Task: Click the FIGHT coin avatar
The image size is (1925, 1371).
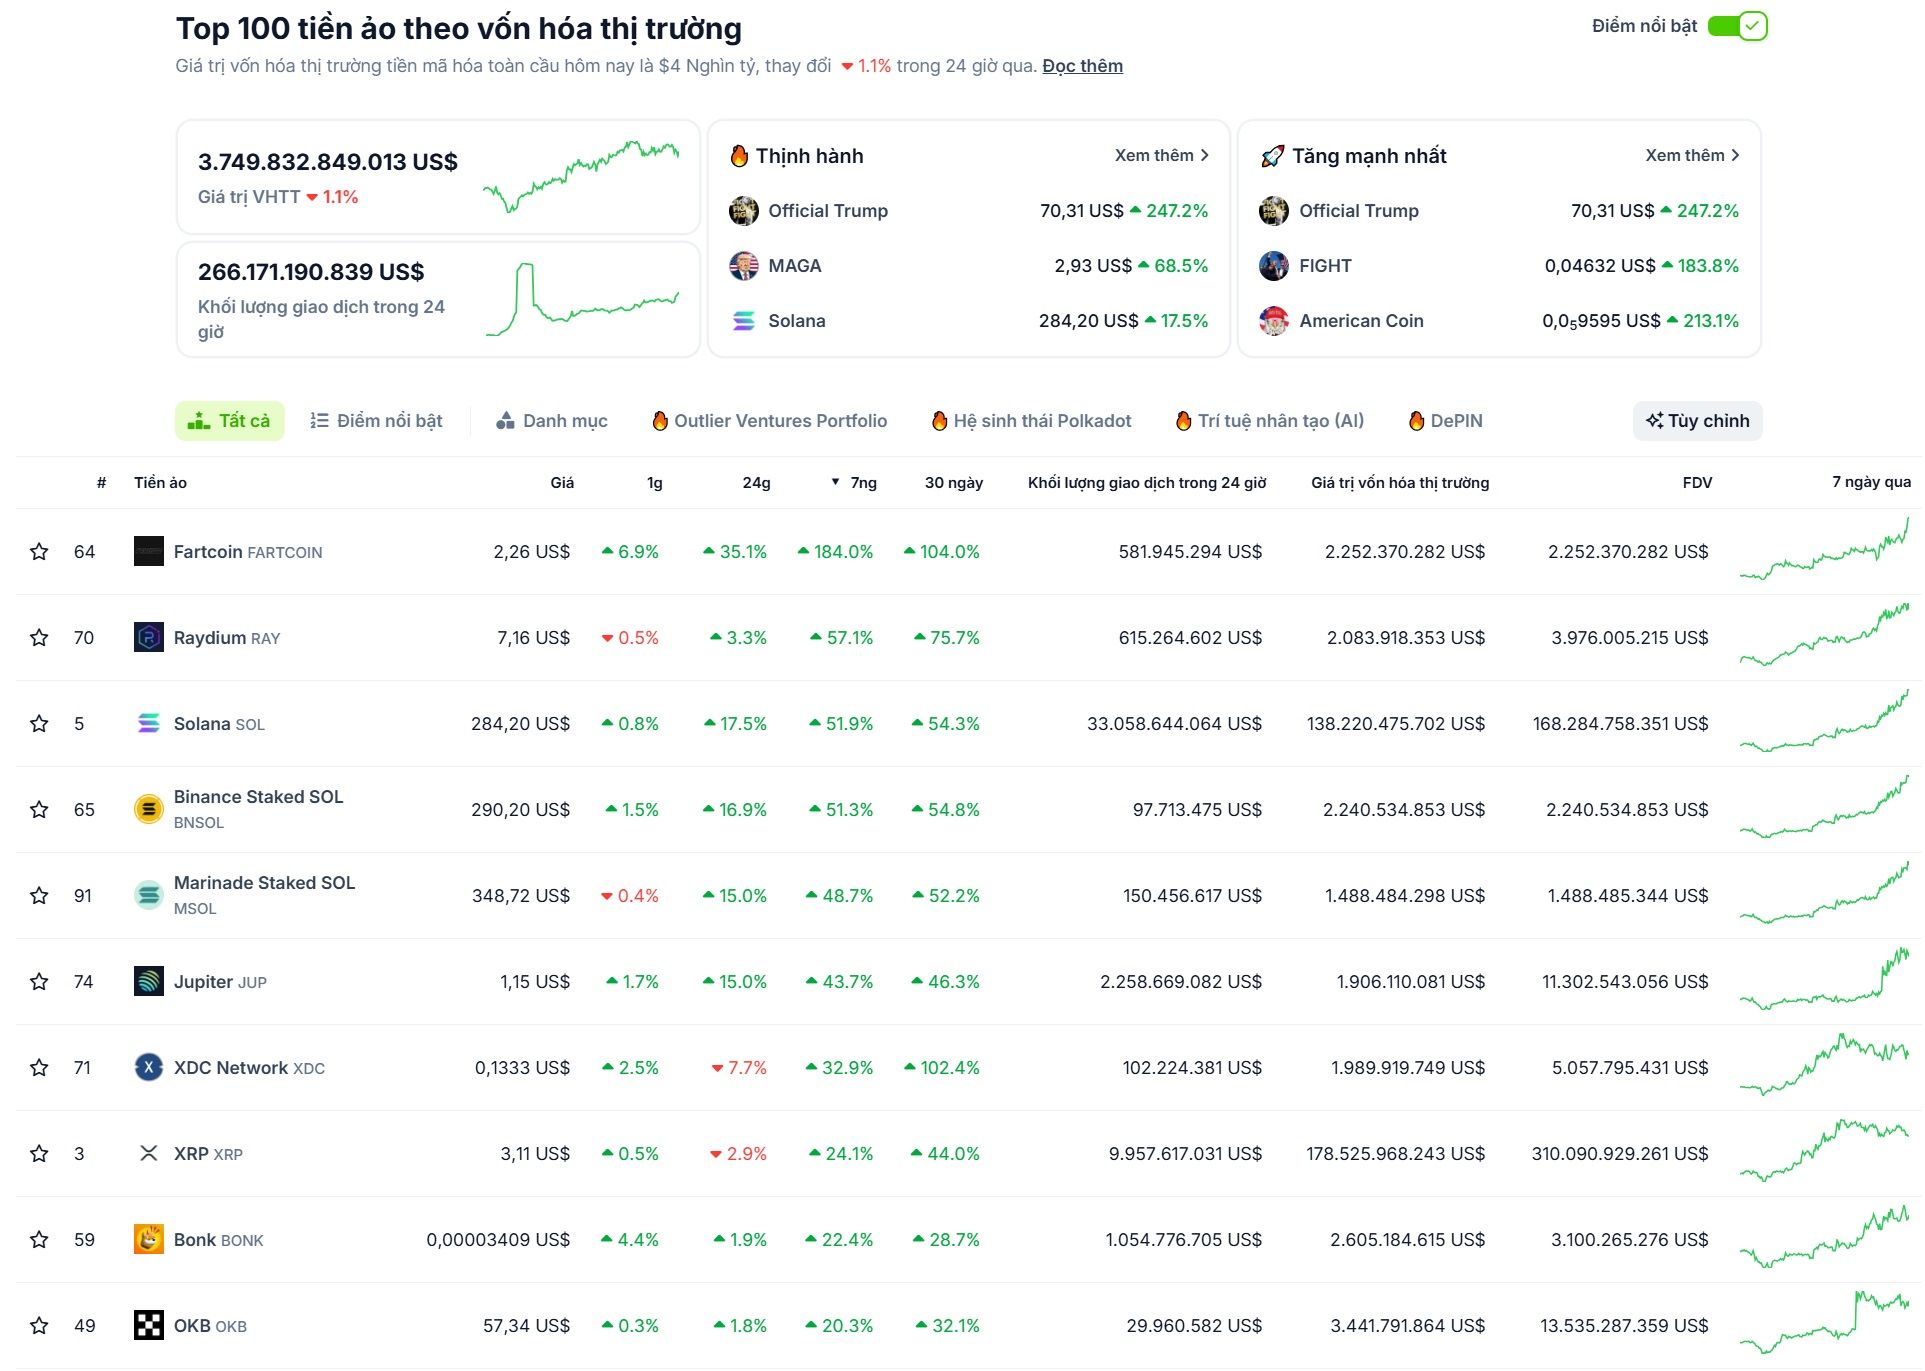Action: 1274,266
